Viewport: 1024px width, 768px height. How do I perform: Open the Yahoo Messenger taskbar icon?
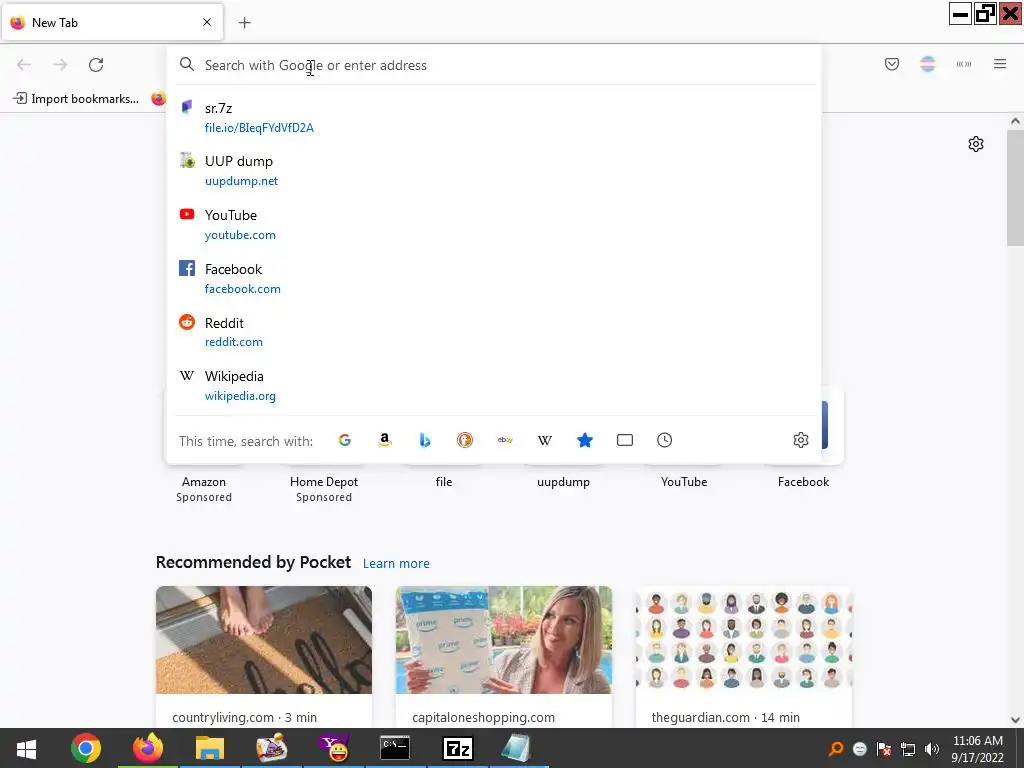(334, 748)
